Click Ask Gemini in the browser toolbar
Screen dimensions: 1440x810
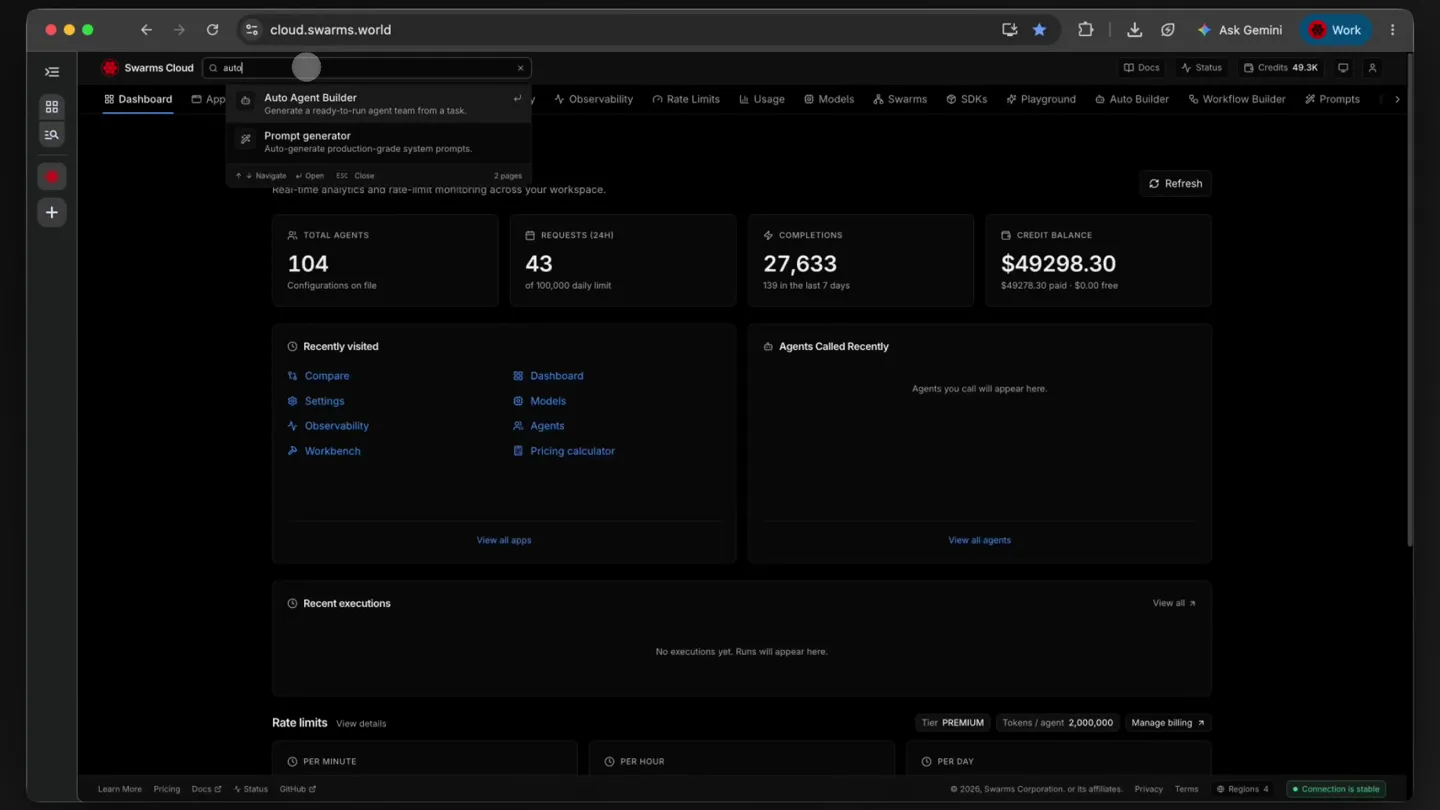[1240, 30]
